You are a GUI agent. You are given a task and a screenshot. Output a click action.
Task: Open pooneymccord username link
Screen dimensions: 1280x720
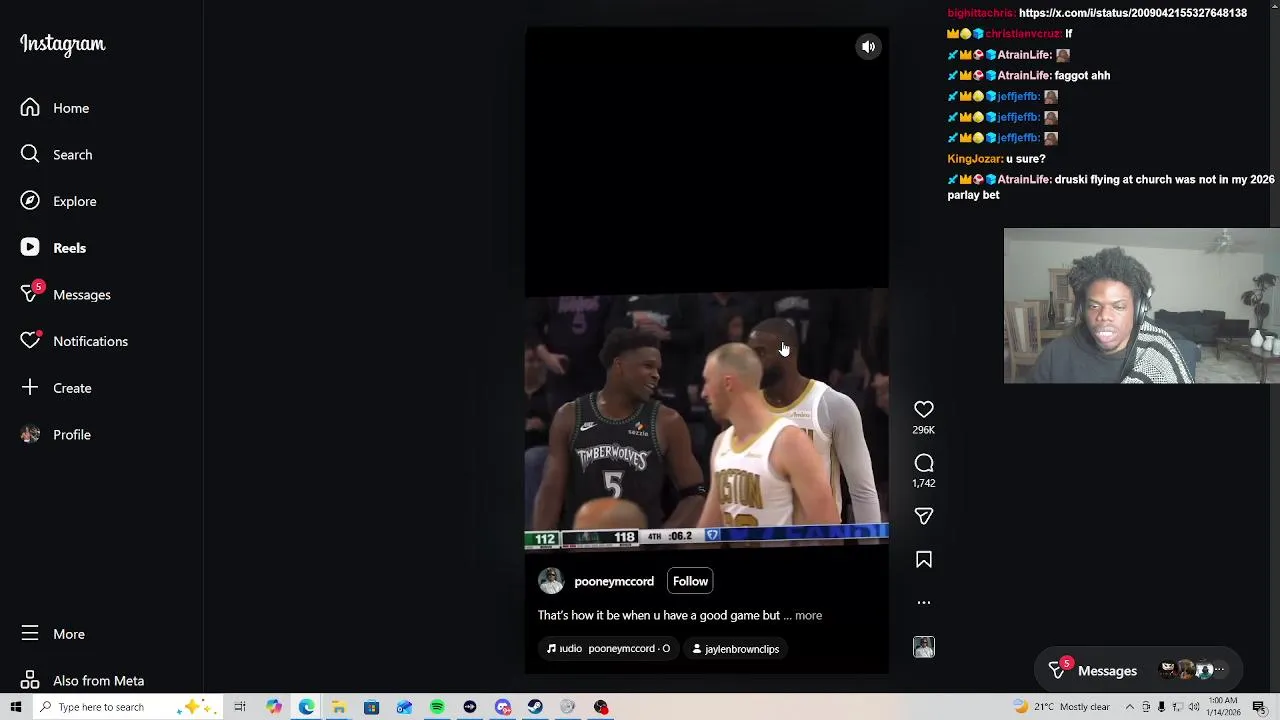tap(614, 582)
